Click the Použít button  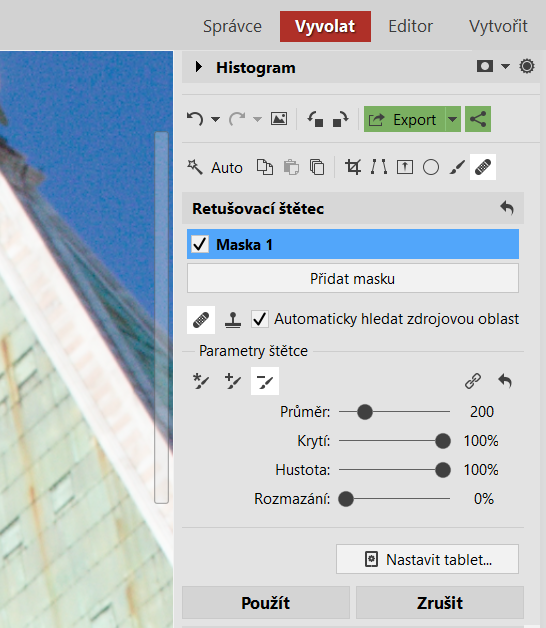tap(266, 603)
